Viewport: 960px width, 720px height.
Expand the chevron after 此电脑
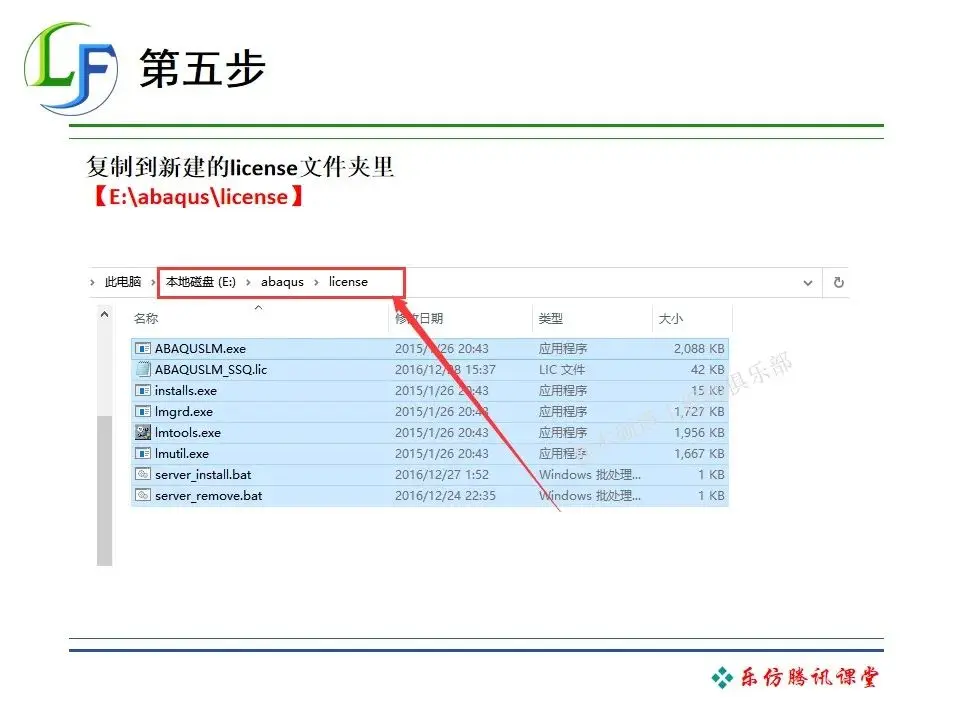coord(153,282)
